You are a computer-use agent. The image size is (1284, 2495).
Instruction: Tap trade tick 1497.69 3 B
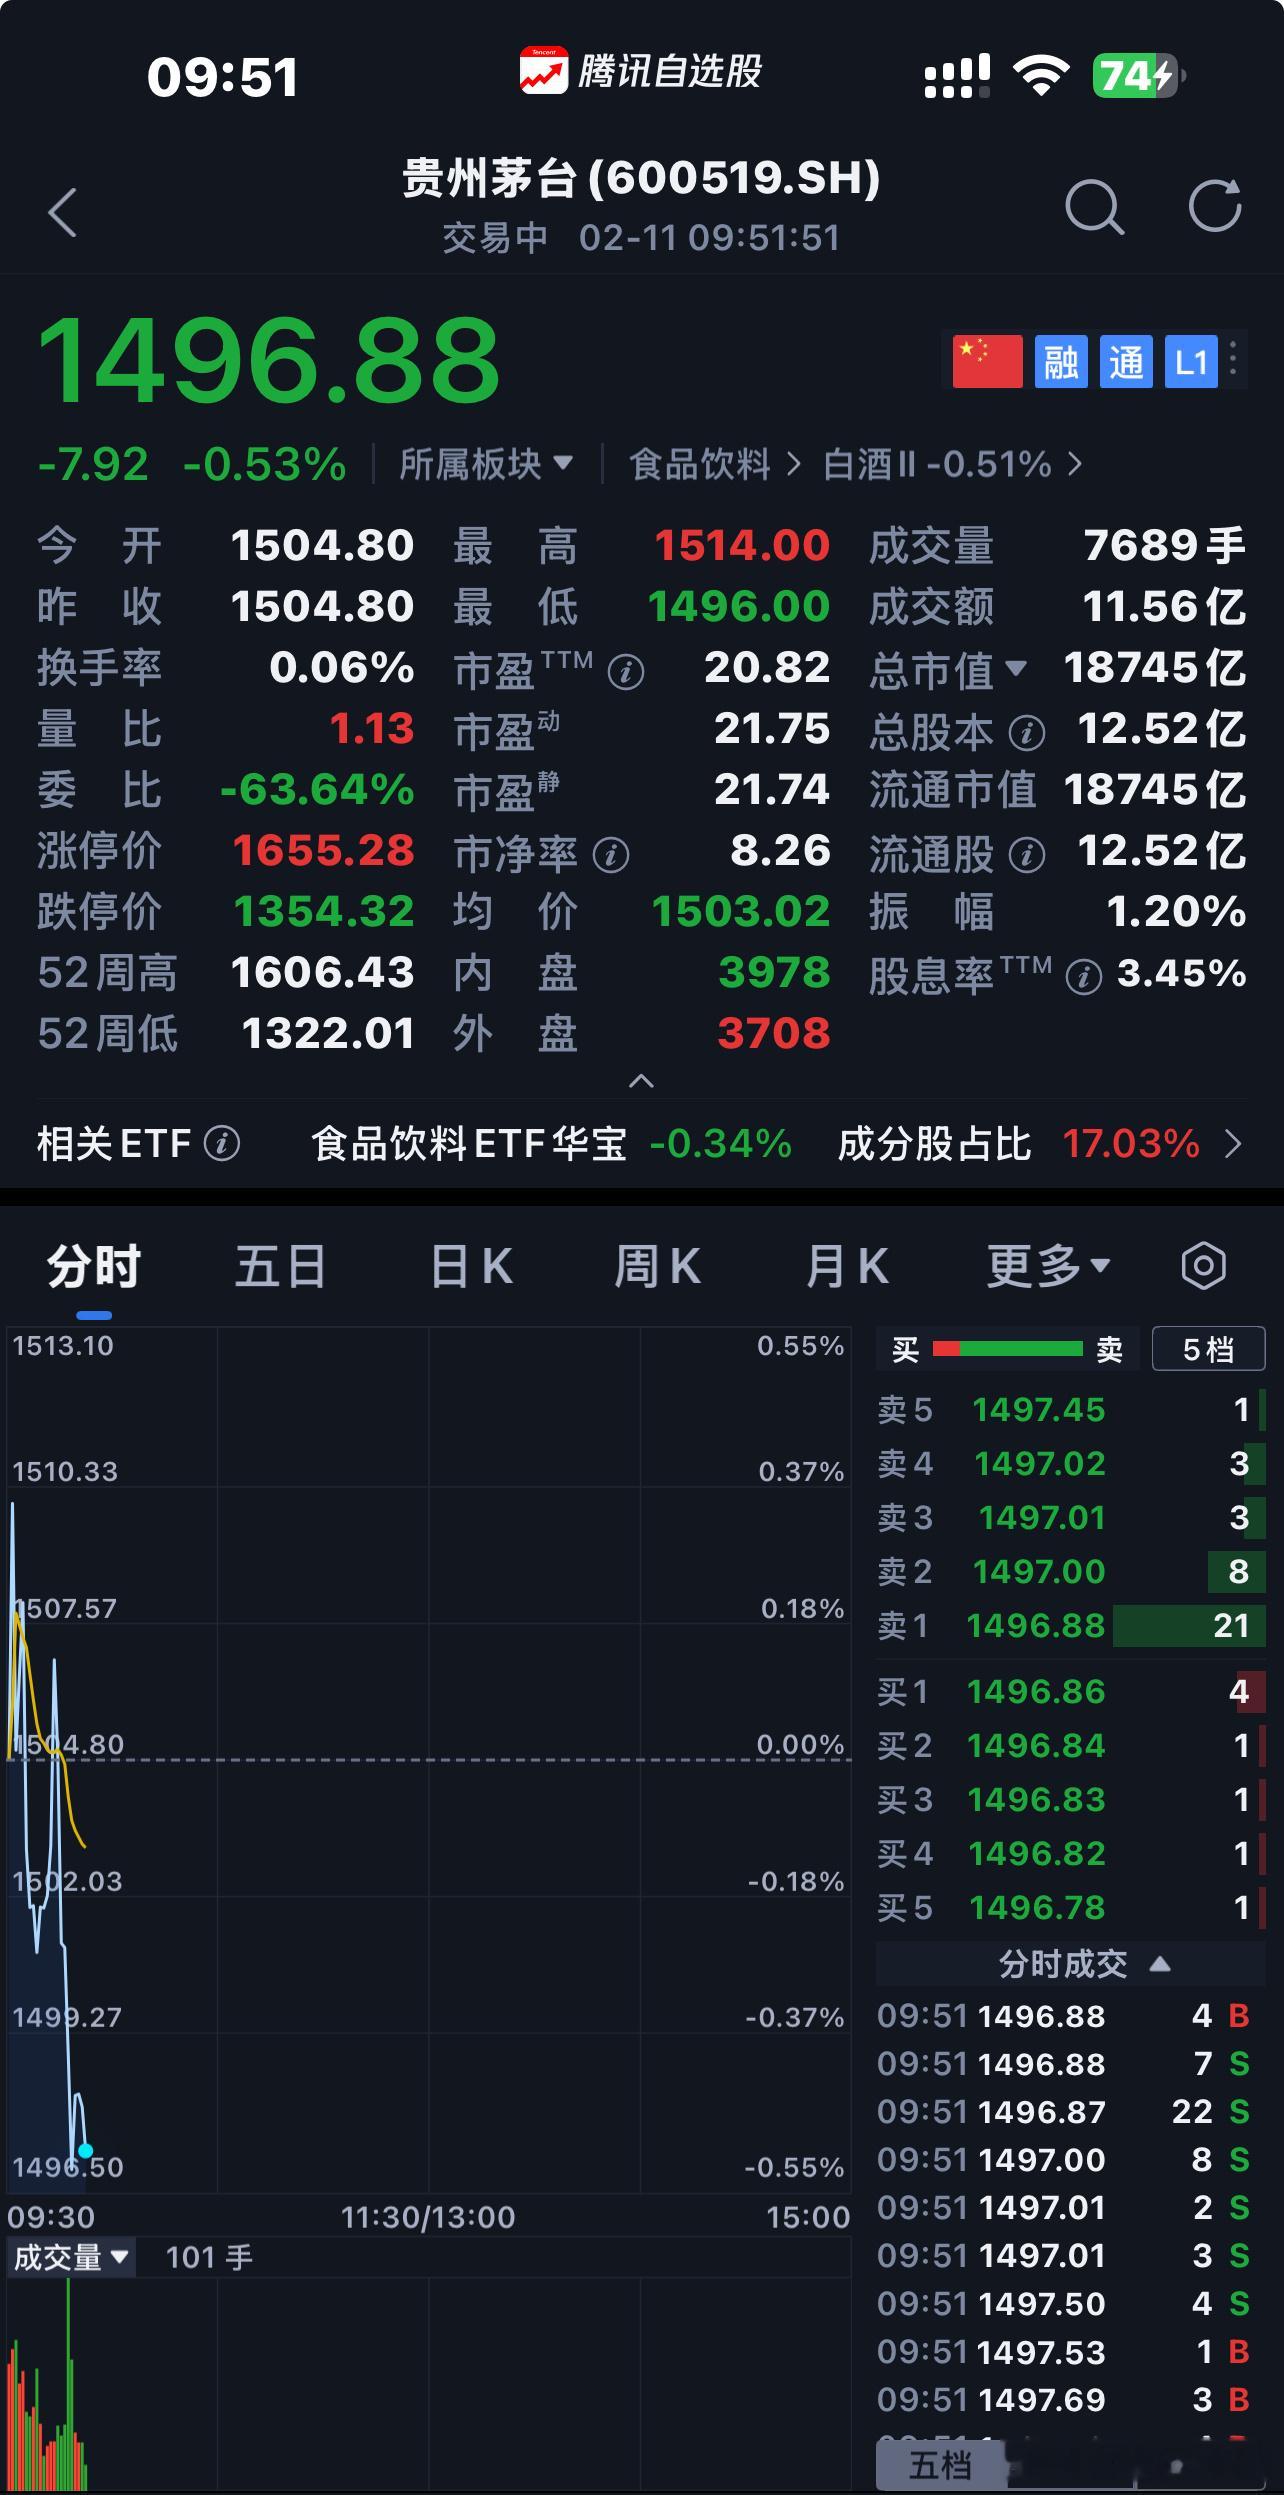(x=1064, y=2399)
